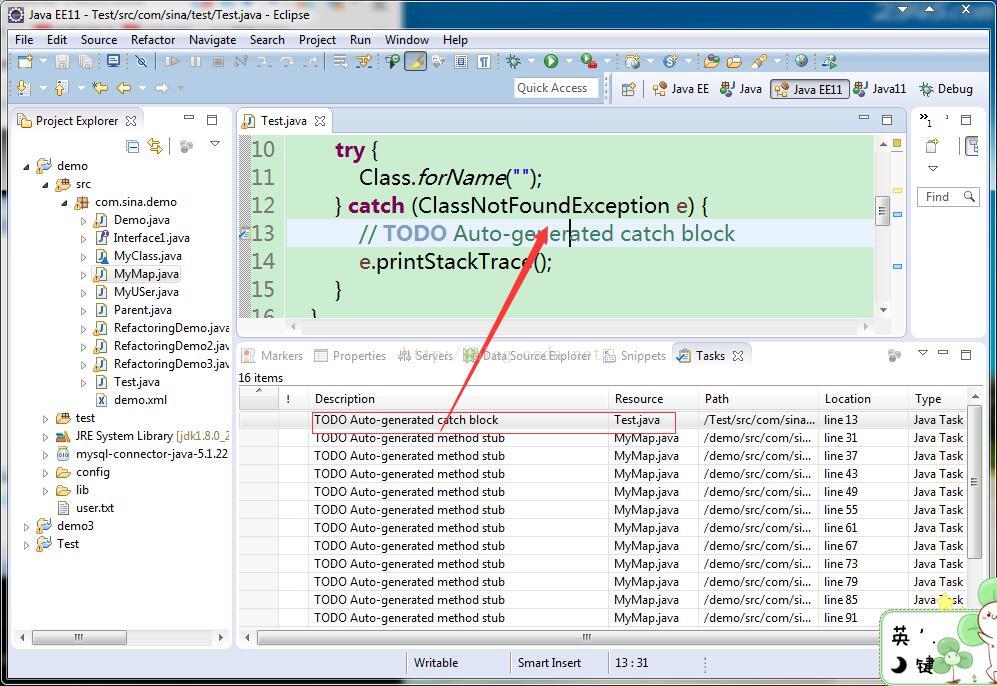Open the File menu

click(x=24, y=39)
